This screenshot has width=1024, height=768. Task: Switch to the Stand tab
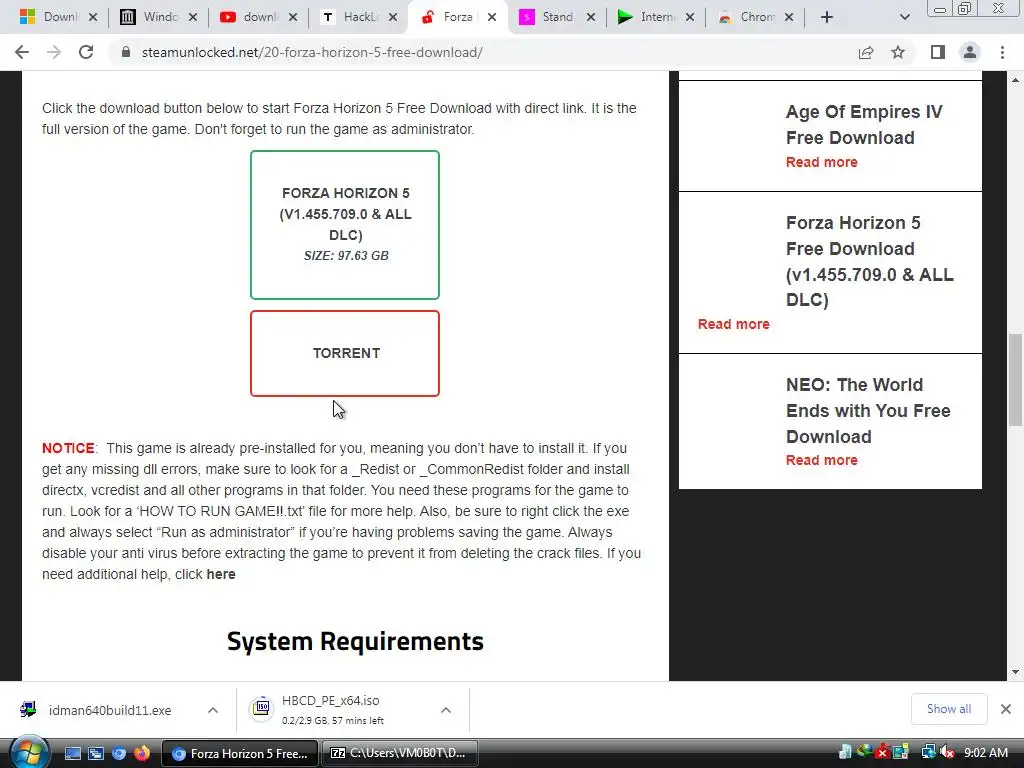tap(547, 17)
